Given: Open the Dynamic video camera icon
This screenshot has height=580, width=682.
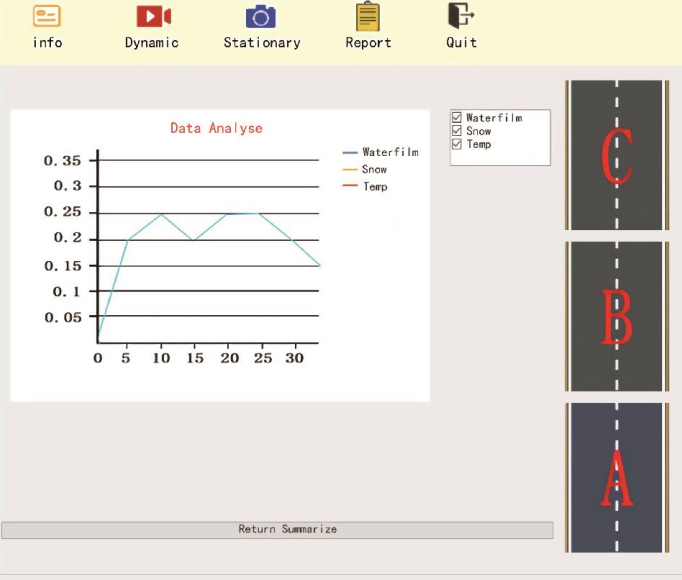Looking at the screenshot, I should tap(153, 16).
